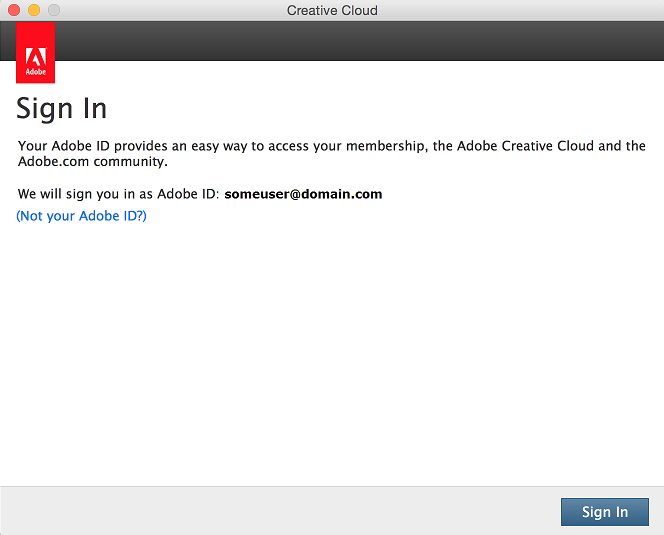Open the "Not your Adobe ID?" link
The image size is (664, 535).
click(x=81, y=216)
